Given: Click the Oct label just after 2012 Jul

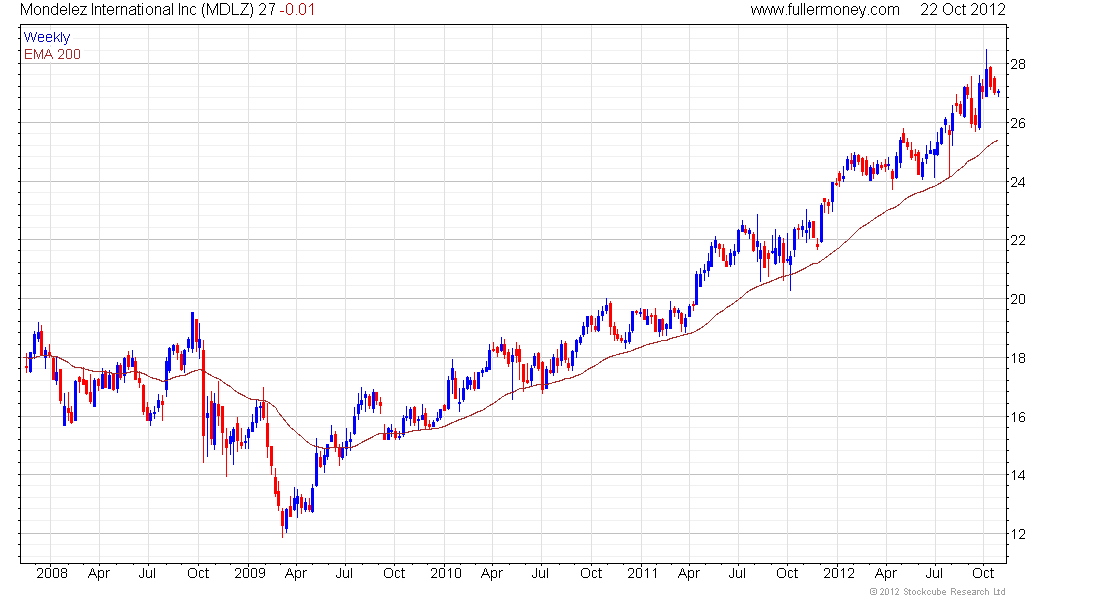Looking at the screenshot, I should tap(983, 573).
